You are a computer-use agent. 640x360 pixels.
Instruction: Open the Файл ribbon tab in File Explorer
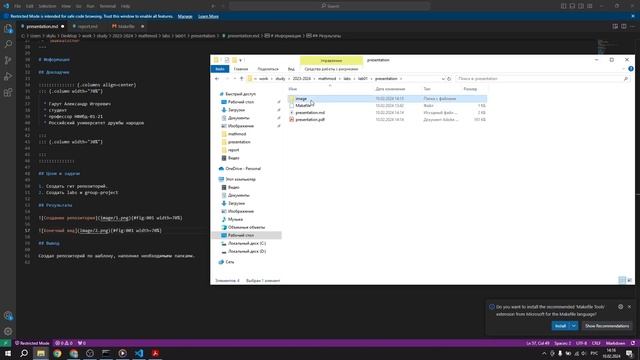tap(220, 69)
